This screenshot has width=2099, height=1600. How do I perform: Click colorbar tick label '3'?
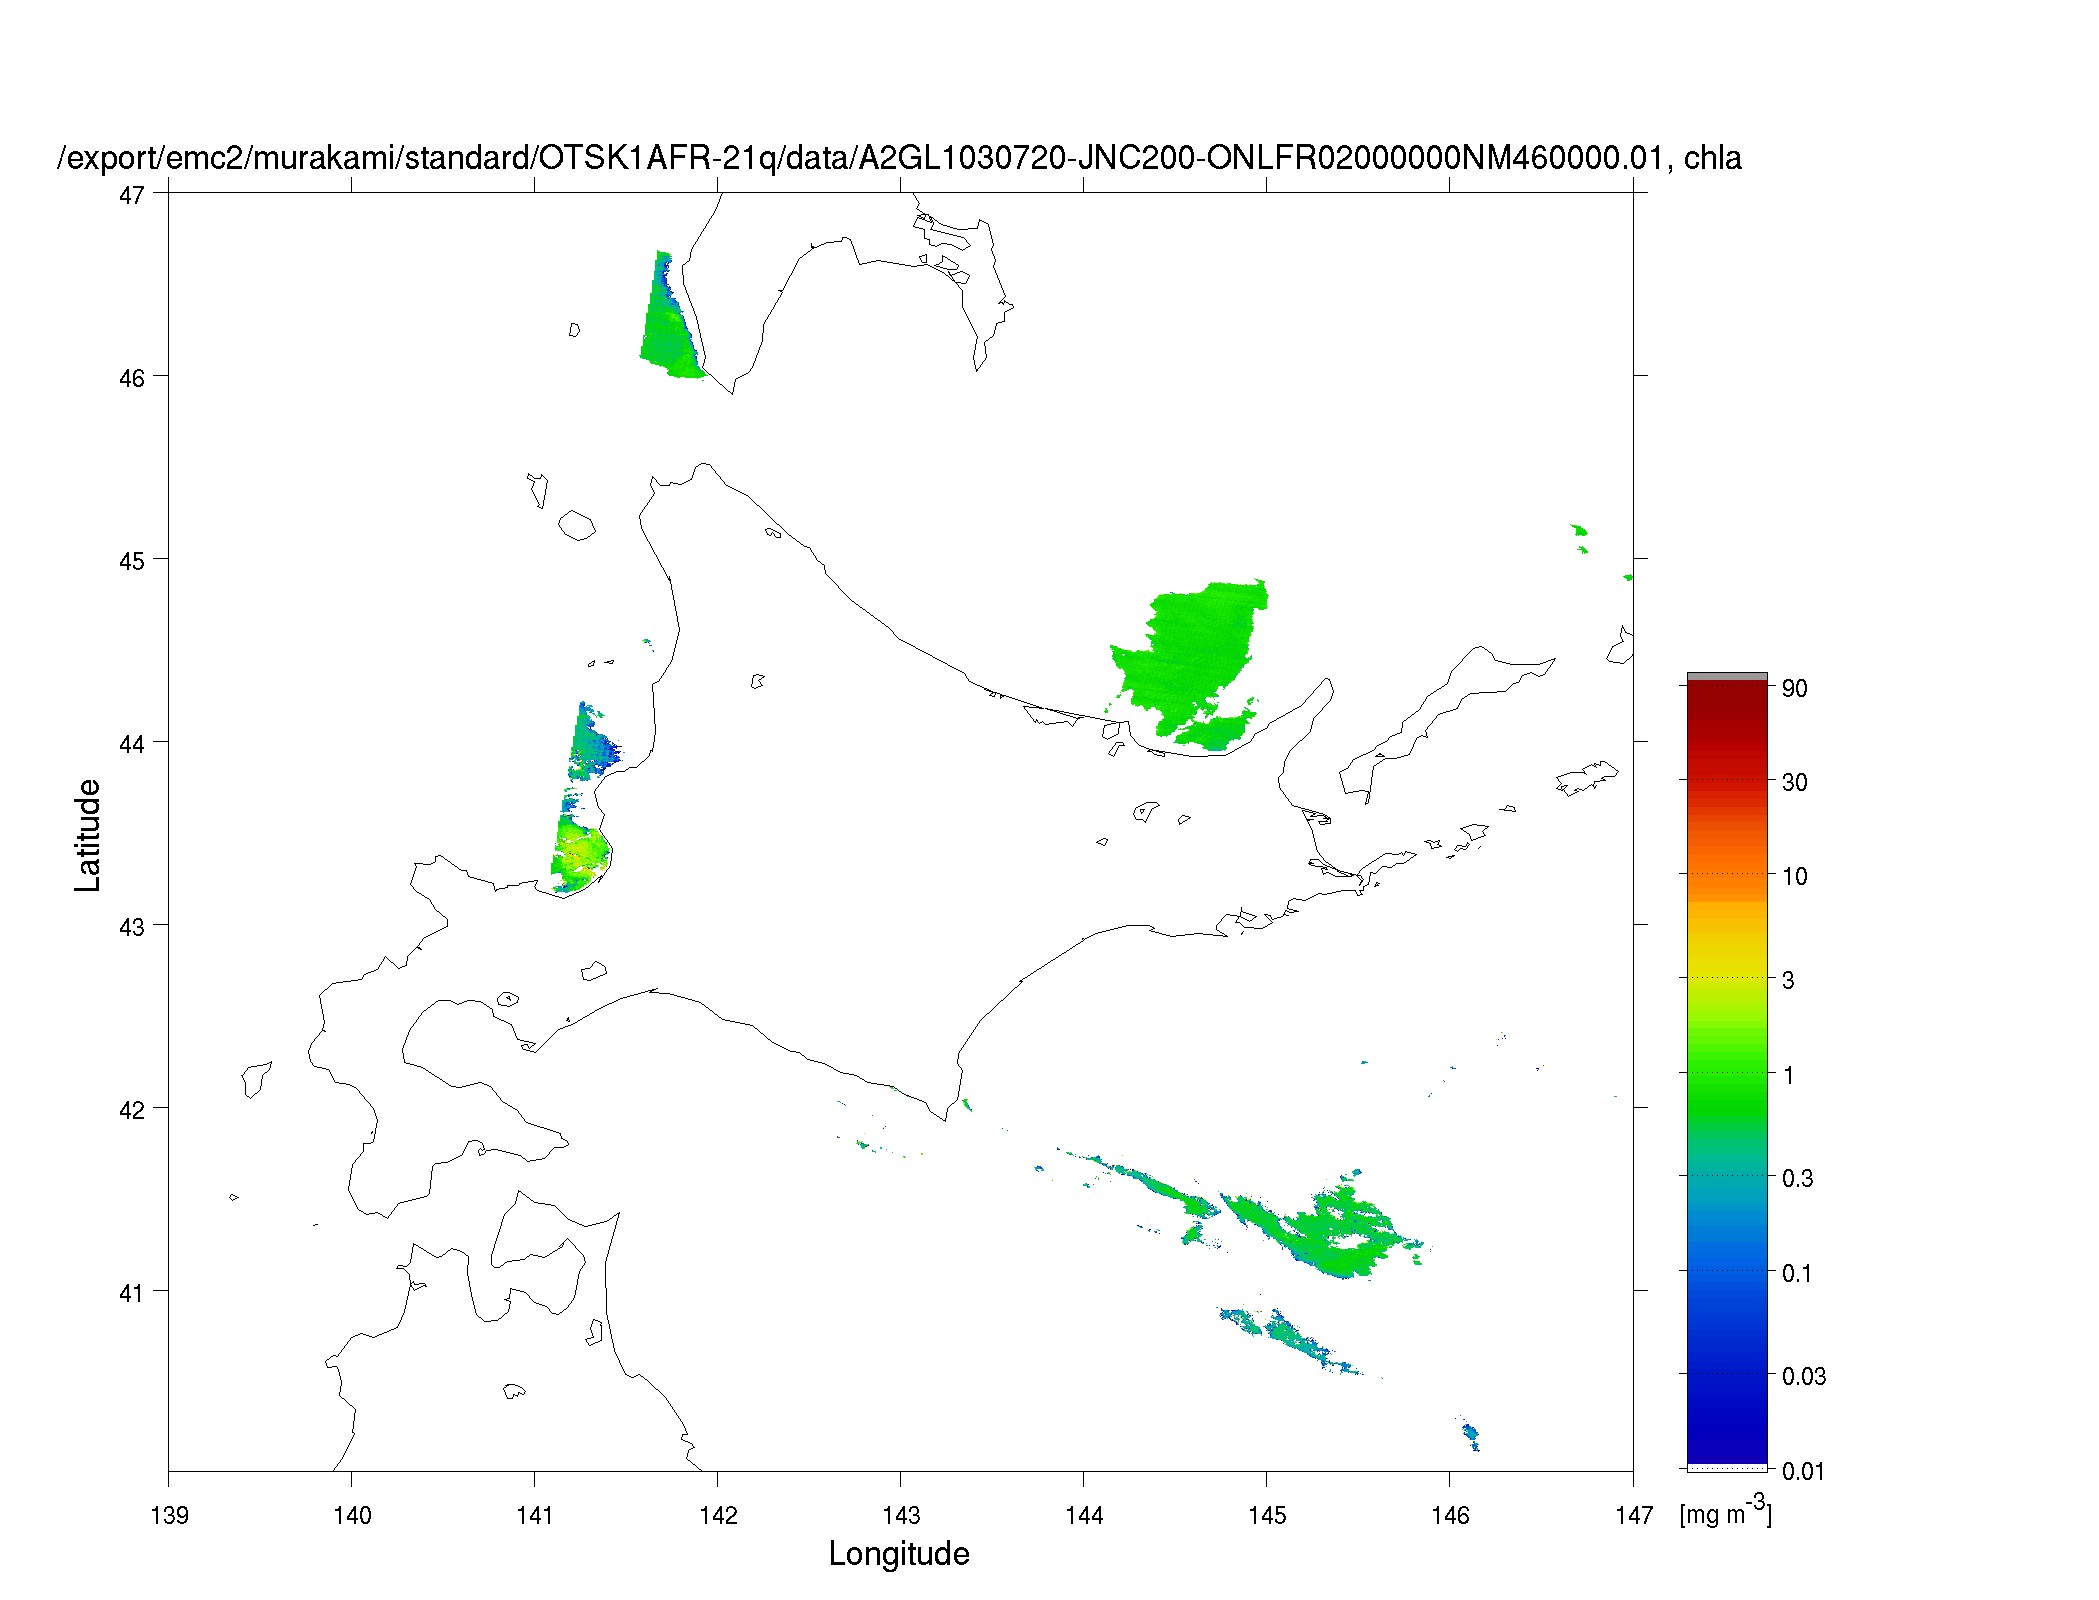point(1788,980)
